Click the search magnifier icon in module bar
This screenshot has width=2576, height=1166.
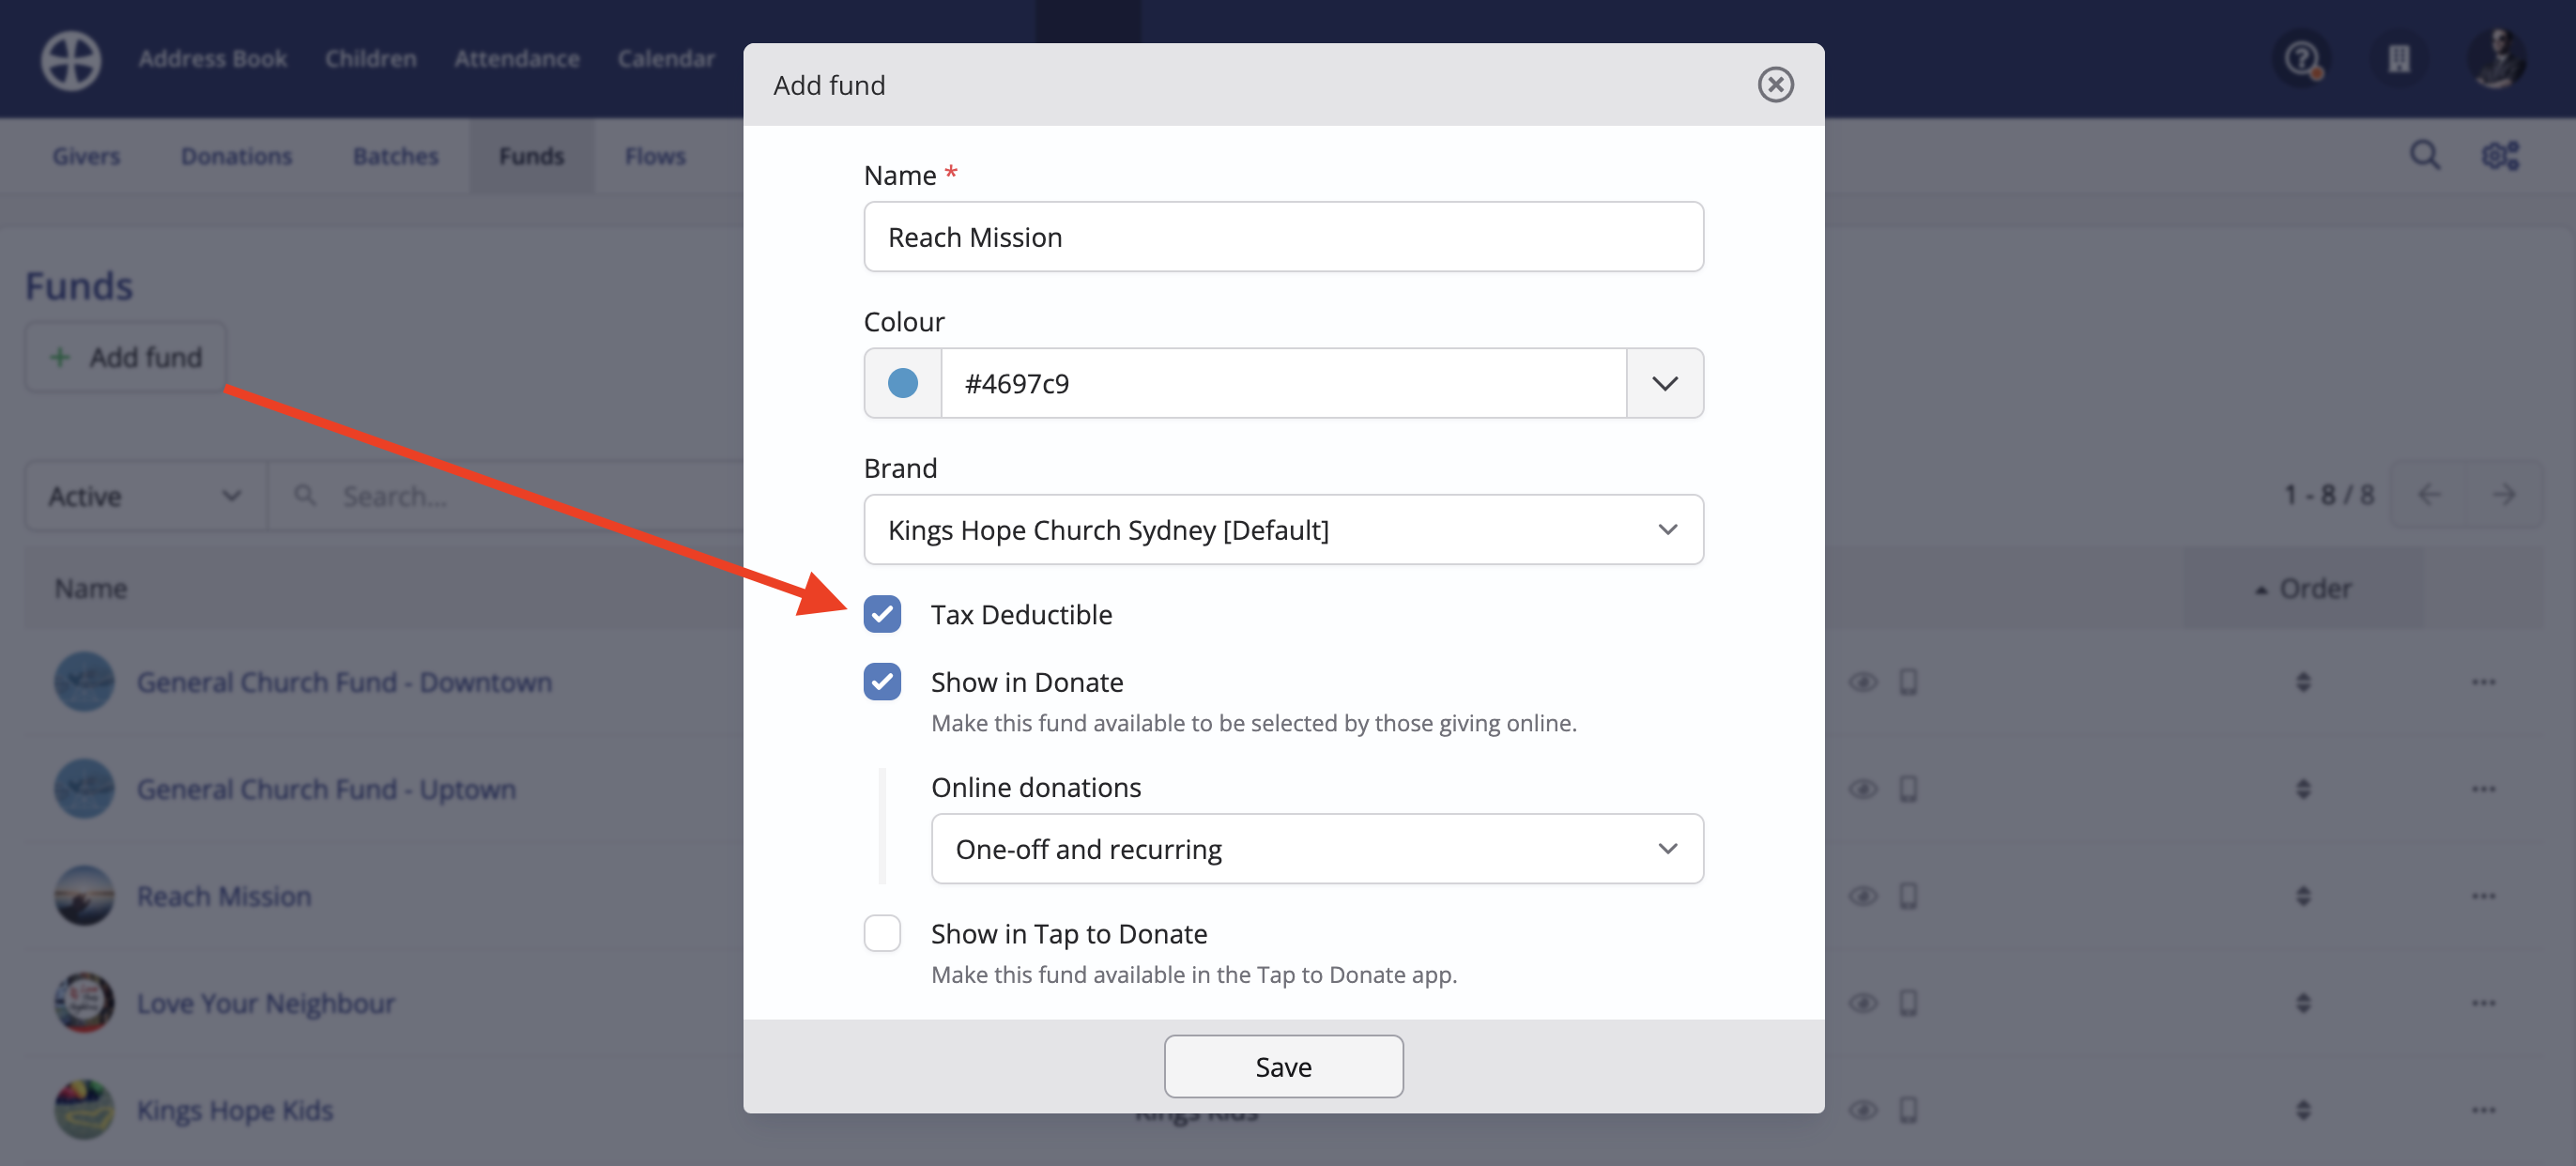pyautogui.click(x=2425, y=156)
